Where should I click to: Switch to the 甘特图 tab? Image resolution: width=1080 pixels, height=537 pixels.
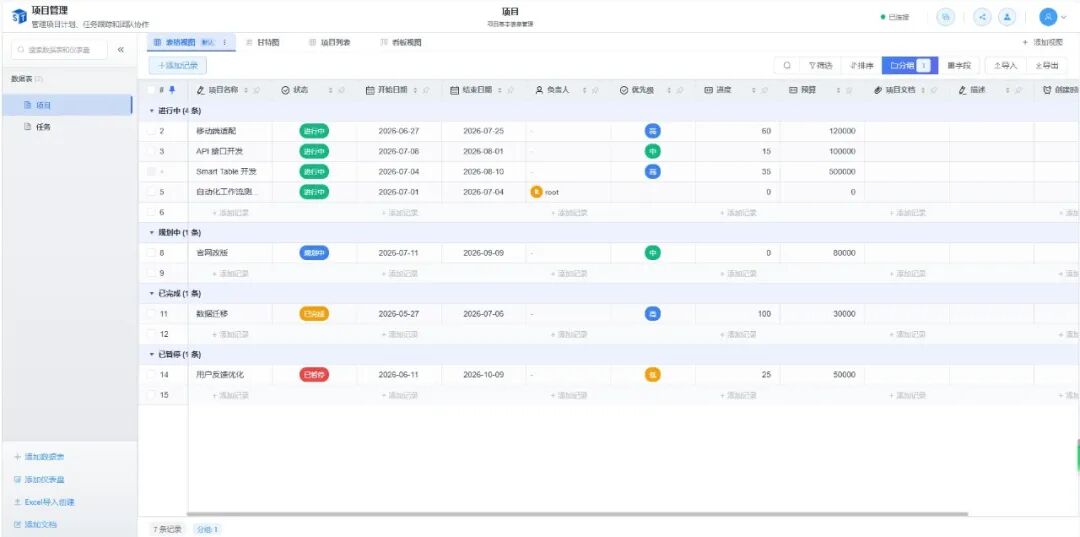262,43
